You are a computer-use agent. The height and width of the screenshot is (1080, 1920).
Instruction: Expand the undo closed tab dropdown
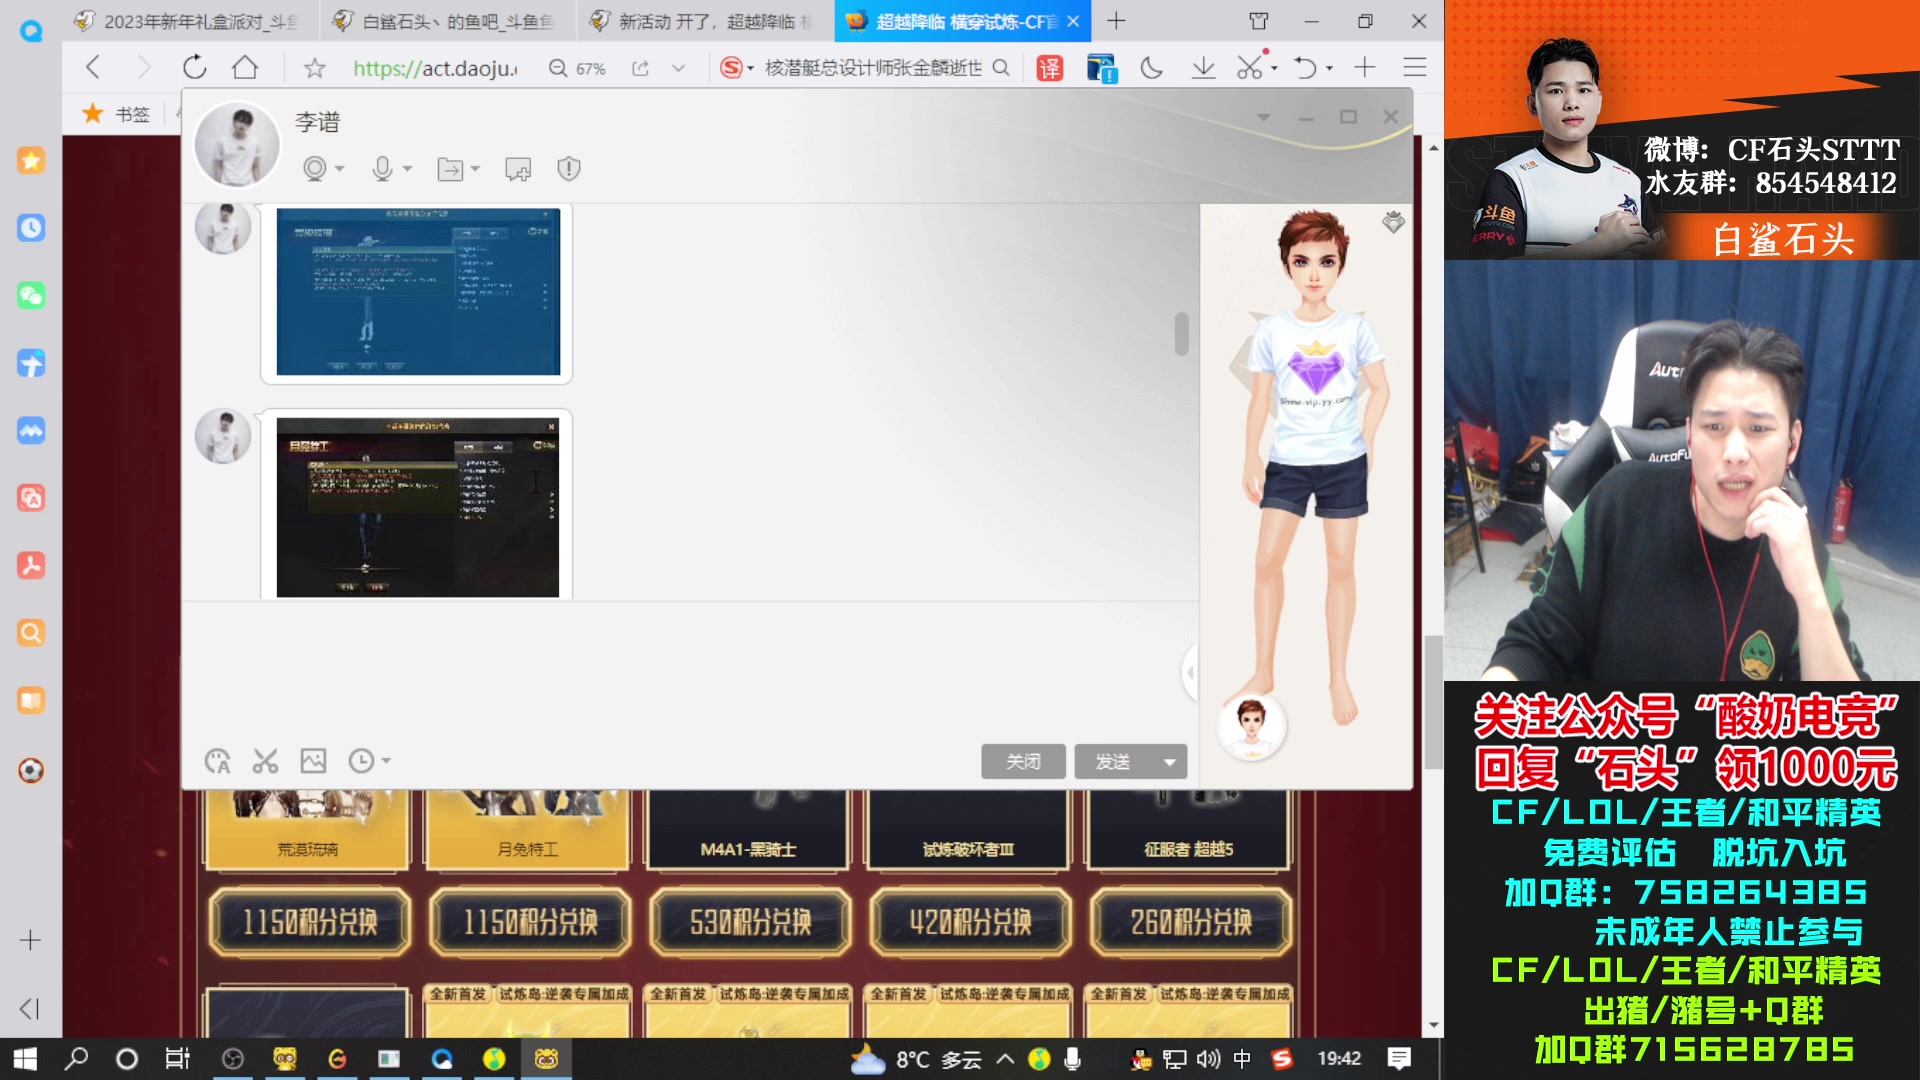pyautogui.click(x=1329, y=68)
